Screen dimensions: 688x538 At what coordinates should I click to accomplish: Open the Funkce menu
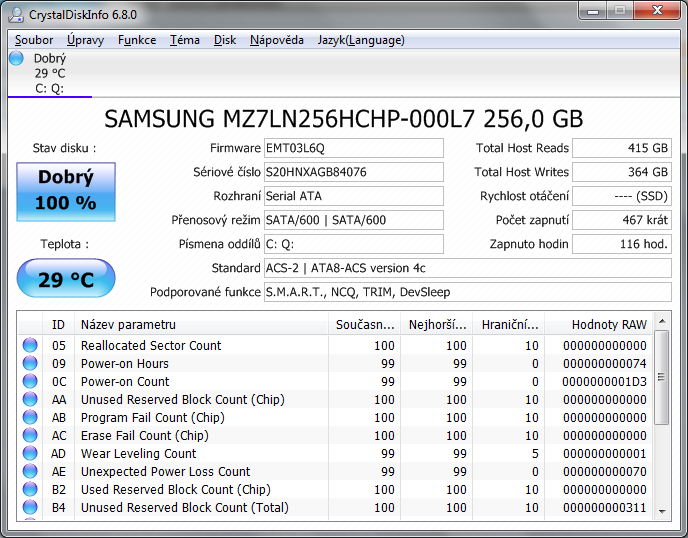point(136,40)
